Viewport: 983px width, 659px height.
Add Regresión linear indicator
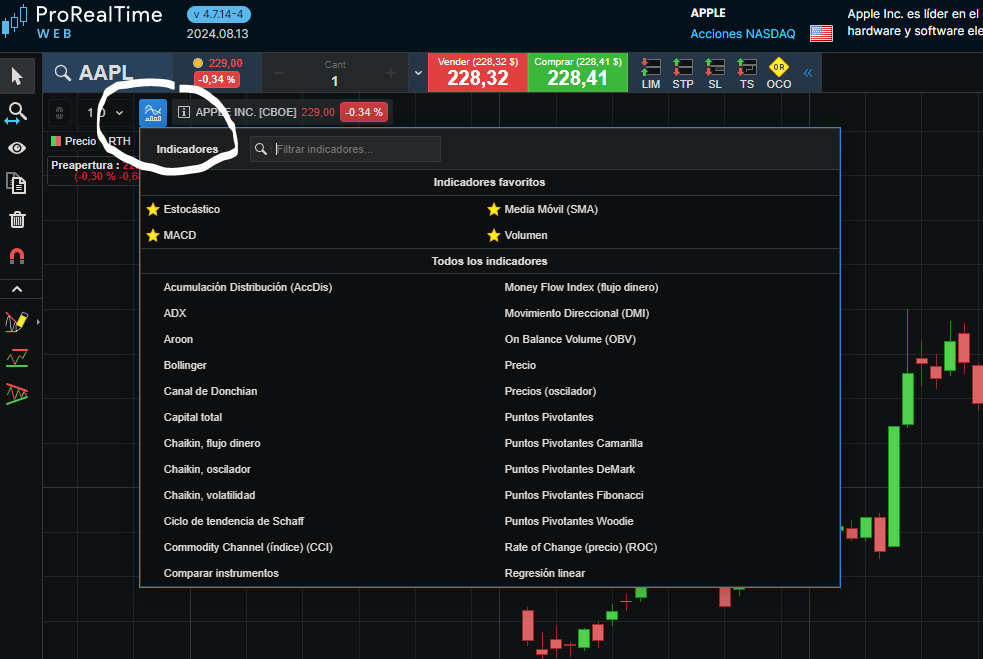545,573
